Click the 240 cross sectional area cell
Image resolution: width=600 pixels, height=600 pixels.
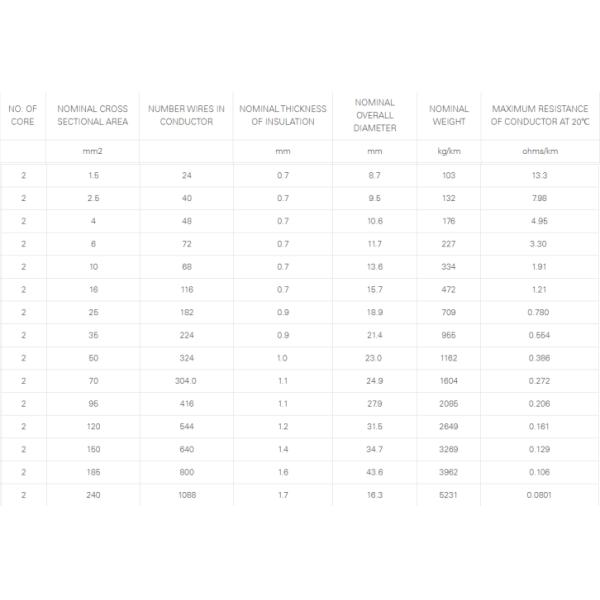(x=93, y=494)
